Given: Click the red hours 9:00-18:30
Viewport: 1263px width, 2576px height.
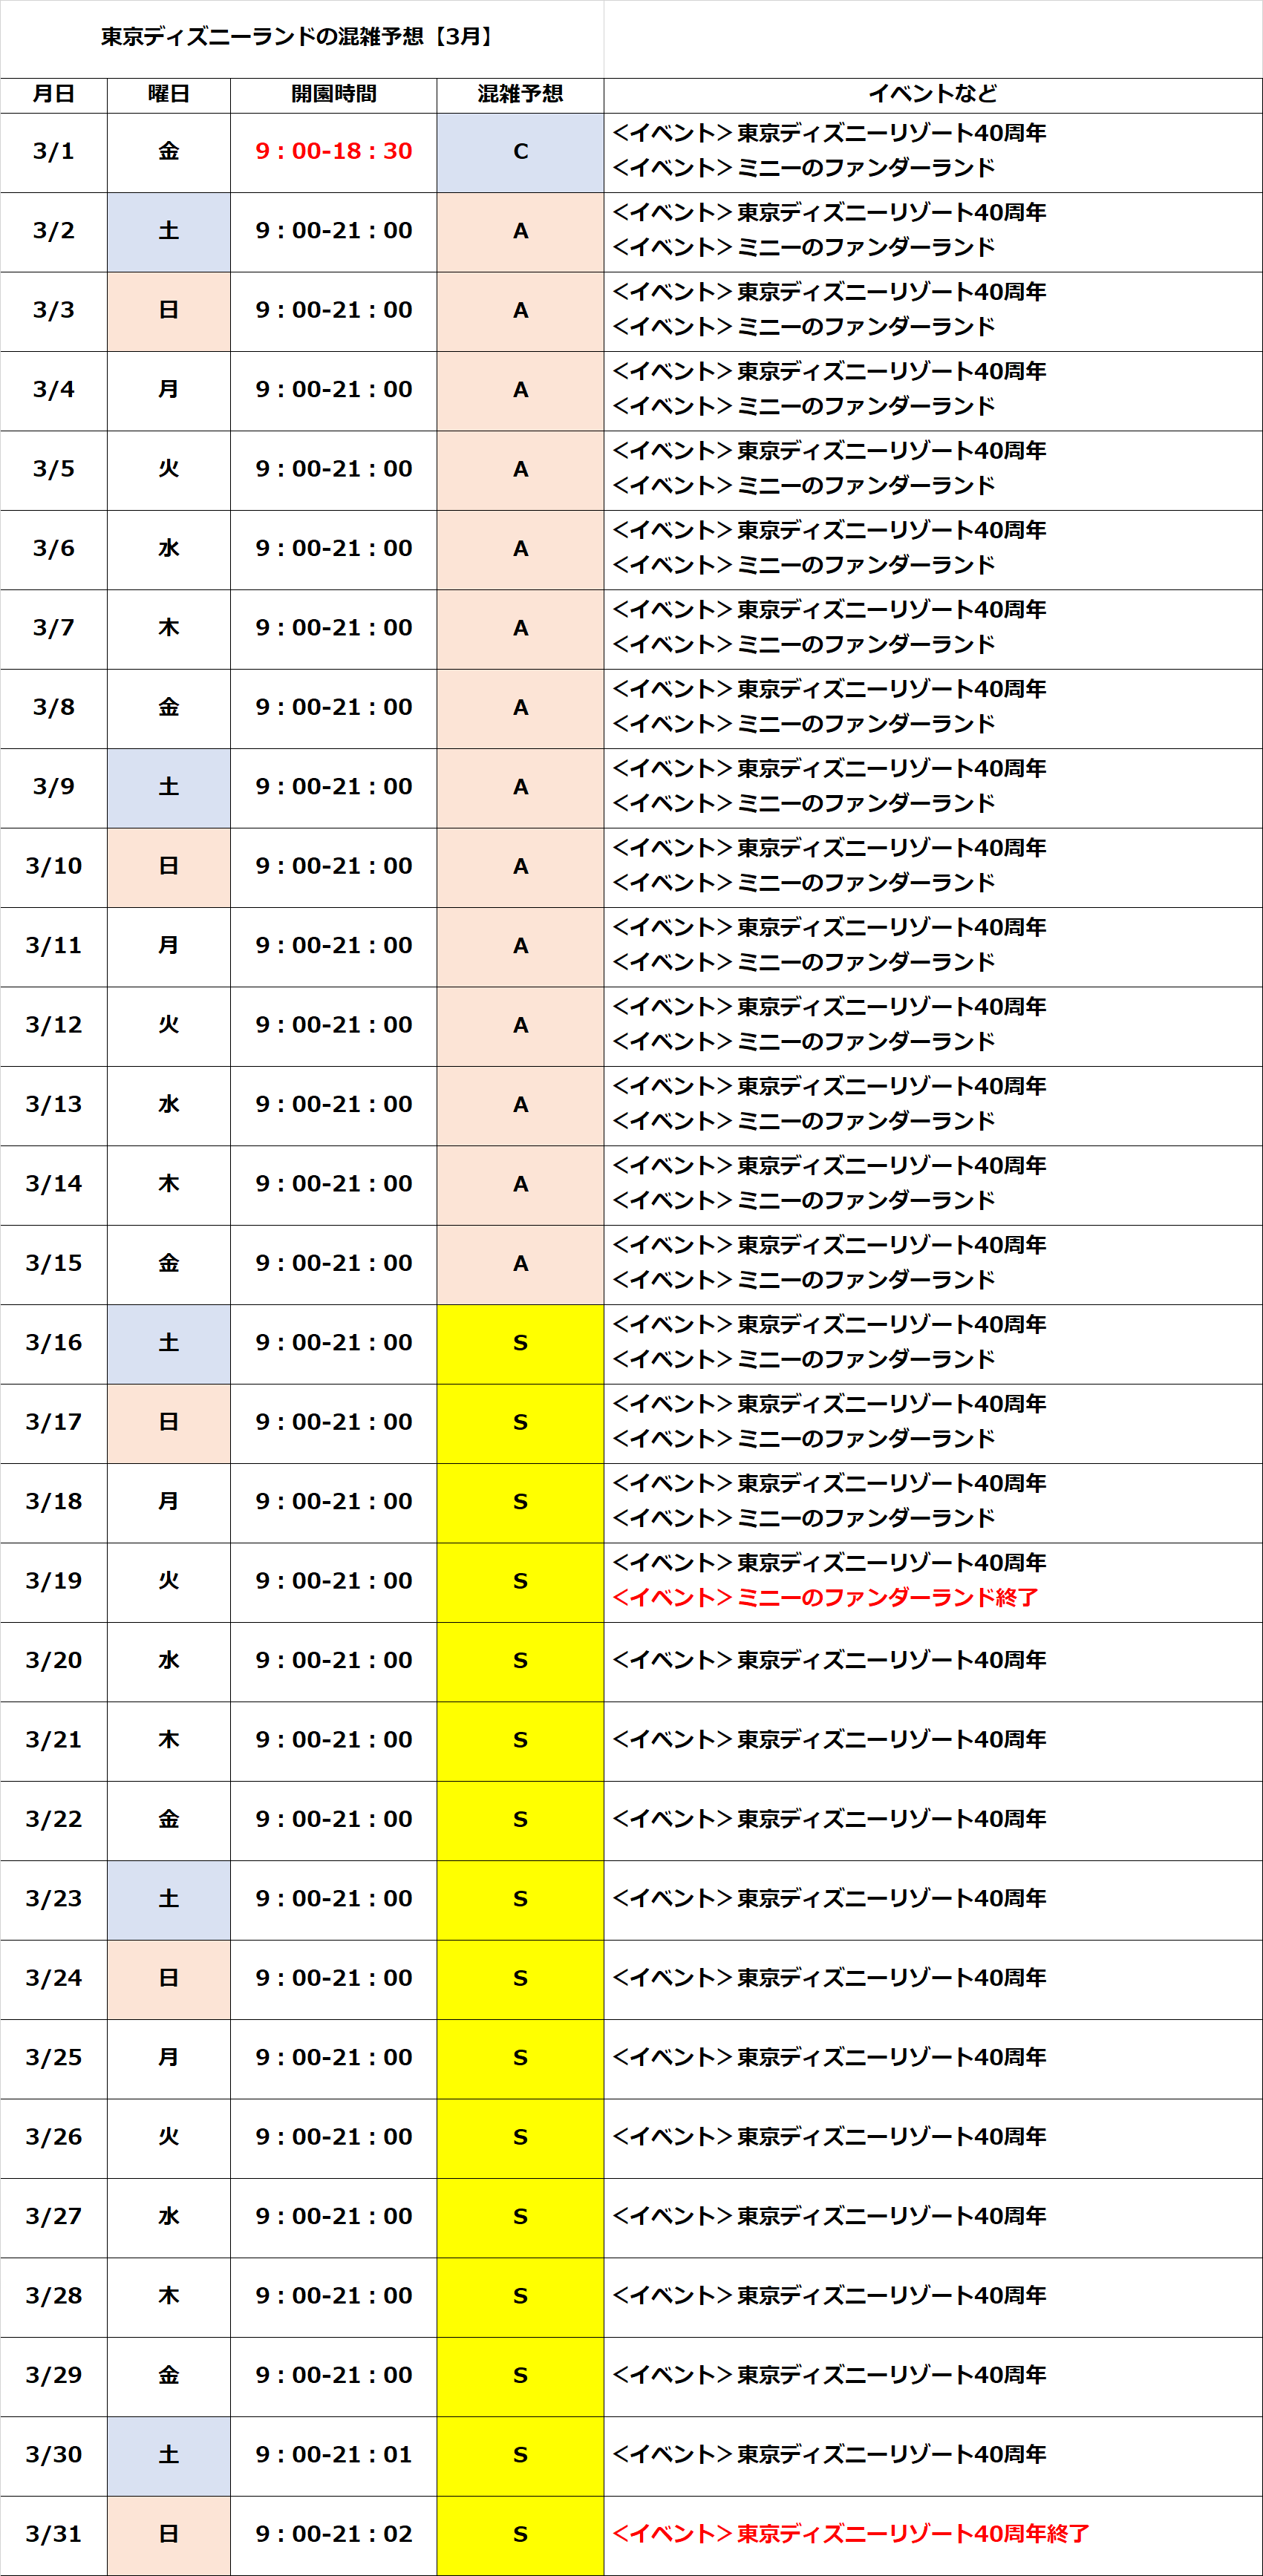Looking at the screenshot, I should click(334, 151).
